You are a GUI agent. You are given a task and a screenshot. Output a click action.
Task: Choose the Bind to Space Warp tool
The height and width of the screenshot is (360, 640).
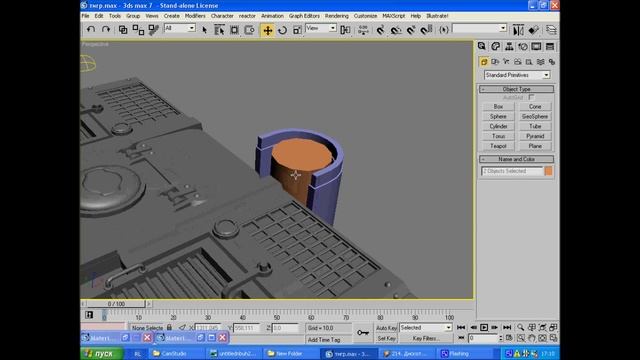click(x=153, y=30)
